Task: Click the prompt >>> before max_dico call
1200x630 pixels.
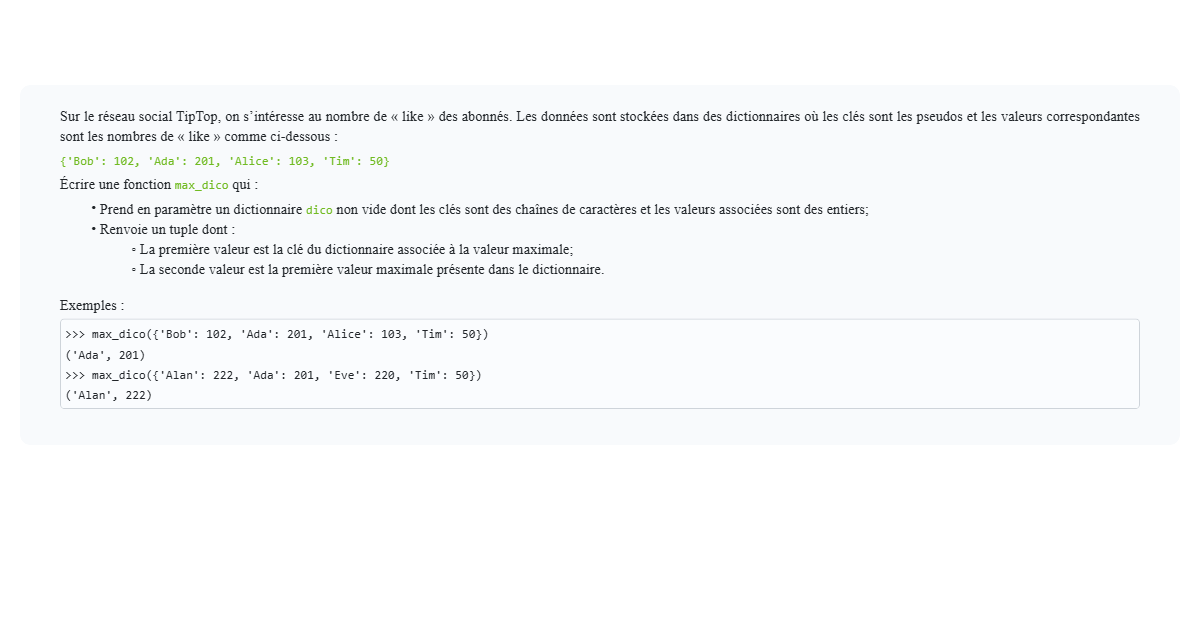Action: (73, 334)
